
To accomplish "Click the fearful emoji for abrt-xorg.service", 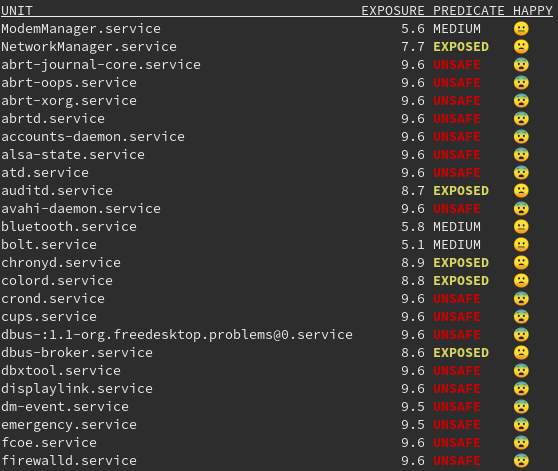I will coord(521,101).
